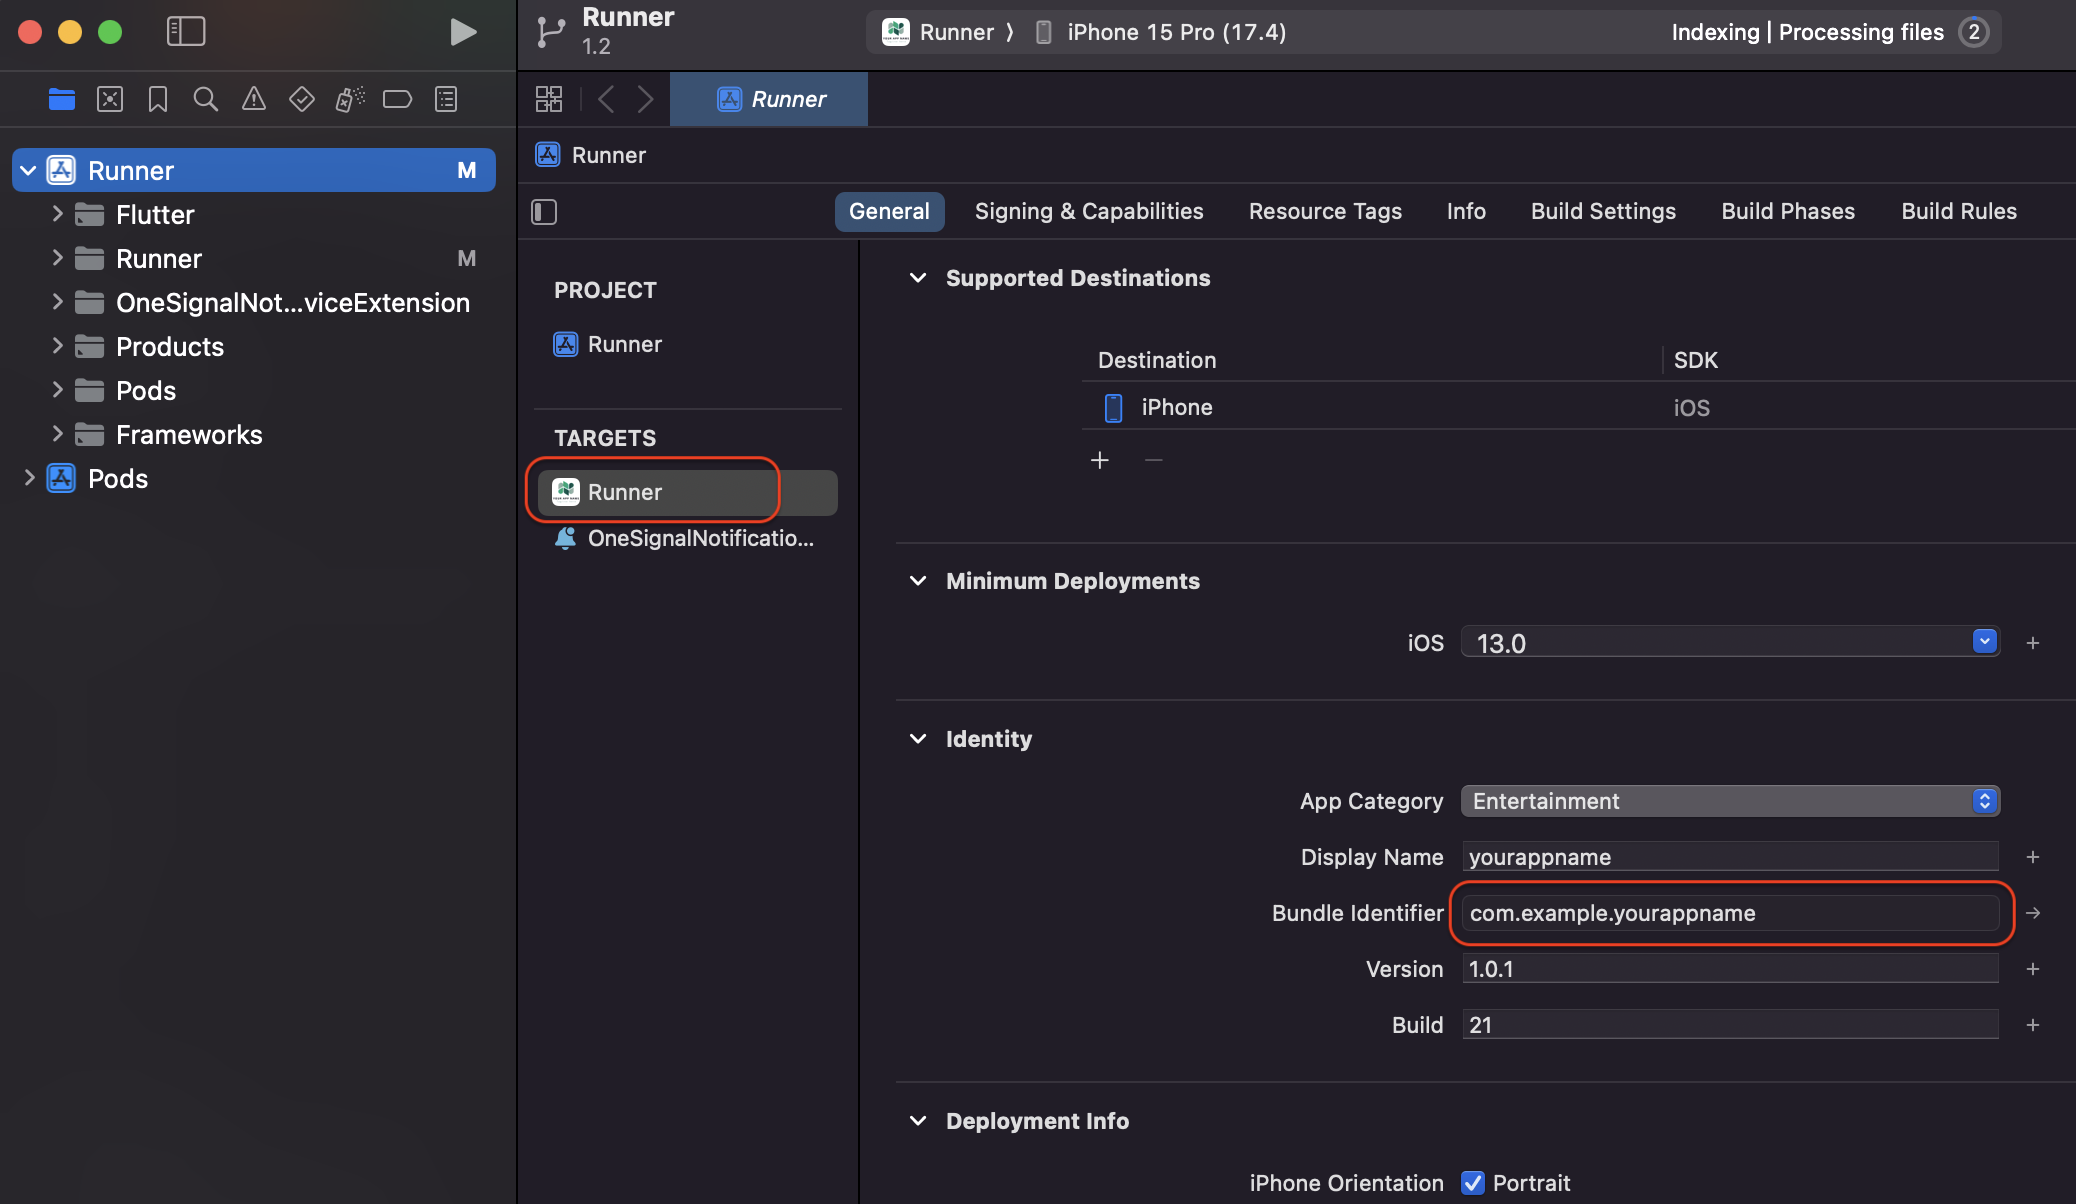Screen dimensions: 2076x1204
Task: Open the issue navigator warning icon
Action: pyautogui.click(x=254, y=99)
